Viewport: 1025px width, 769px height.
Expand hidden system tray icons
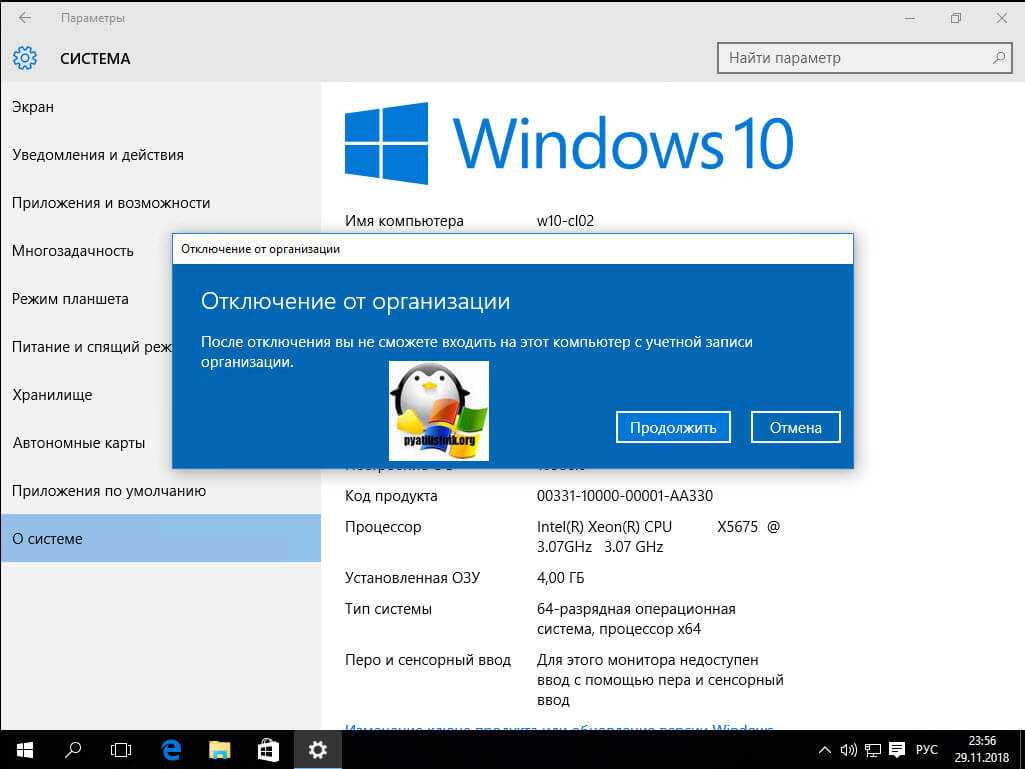[x=825, y=749]
